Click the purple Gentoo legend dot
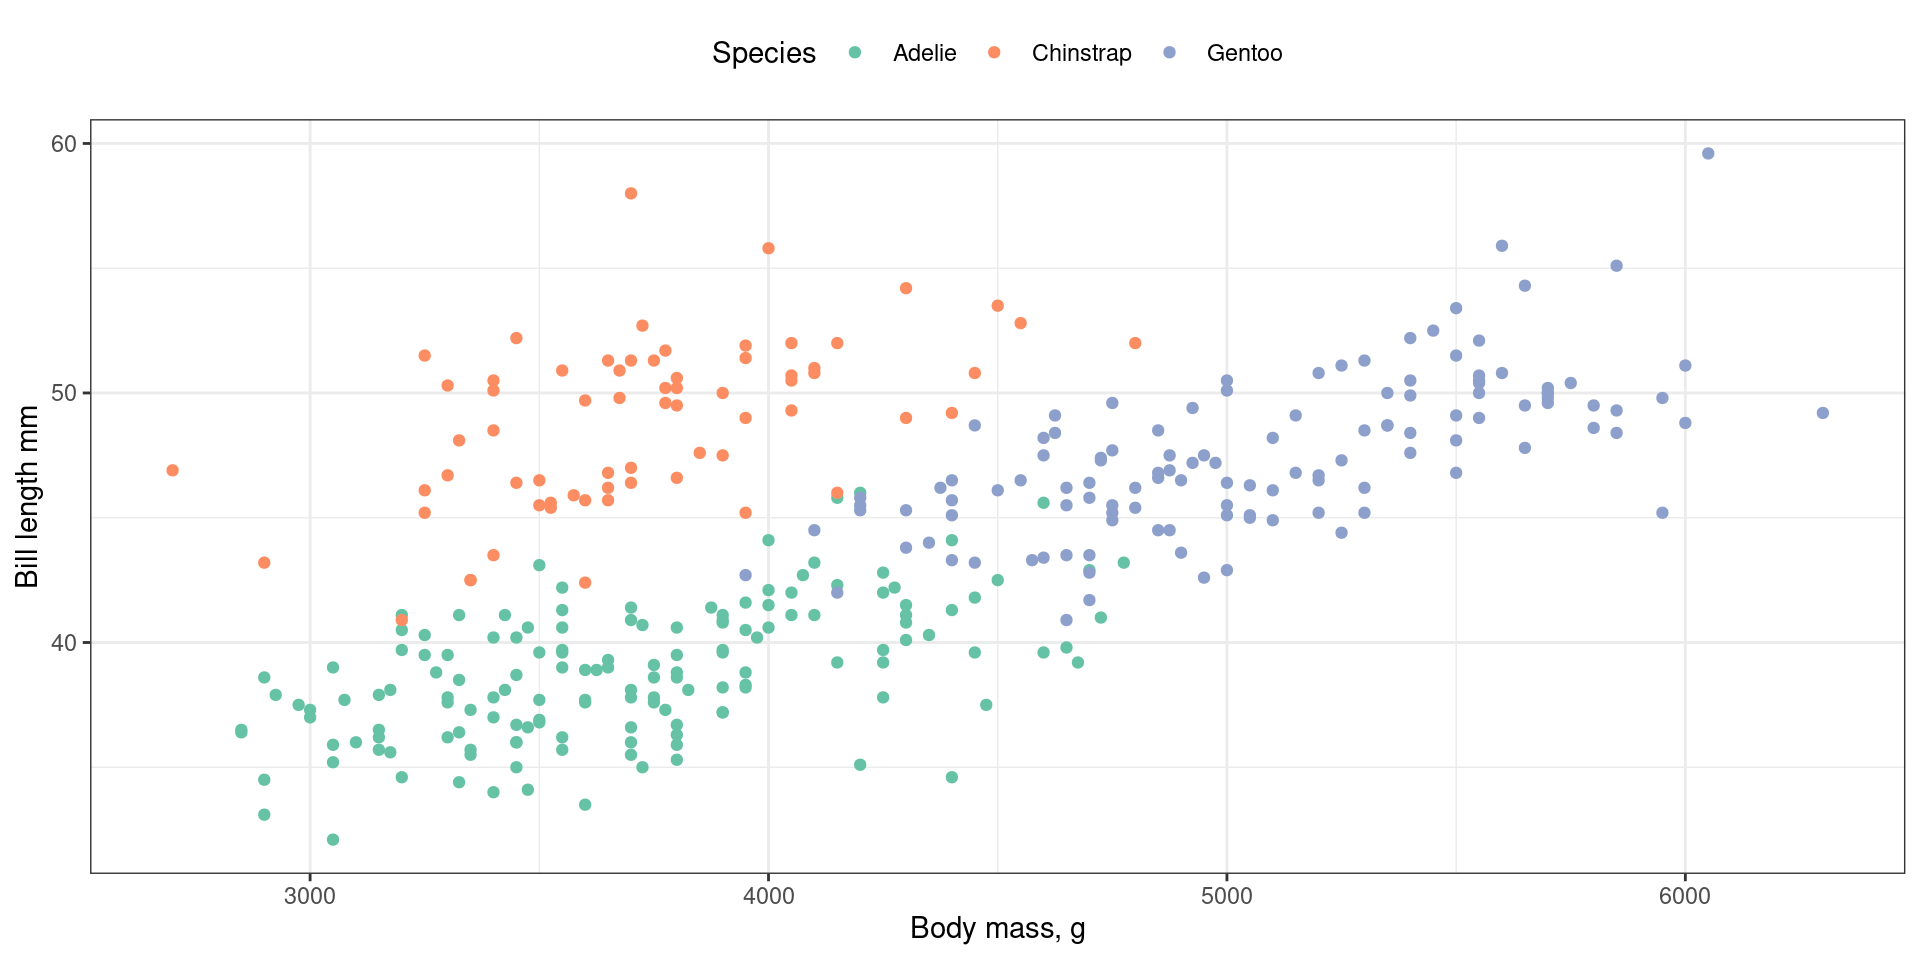This screenshot has width=1920, height=960. 1169,53
